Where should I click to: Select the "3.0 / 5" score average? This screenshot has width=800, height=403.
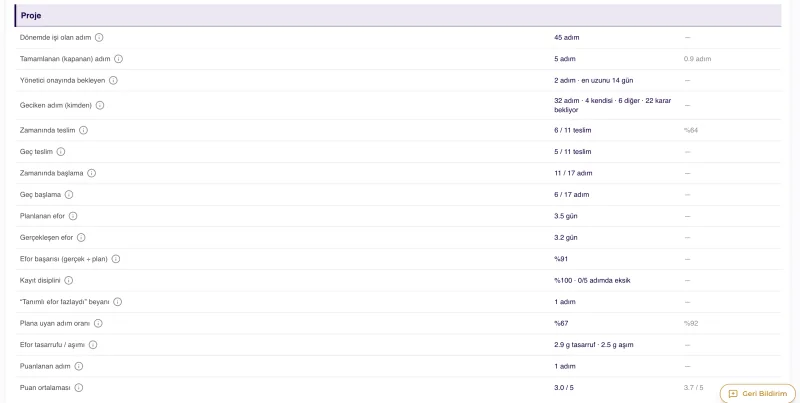[564, 387]
